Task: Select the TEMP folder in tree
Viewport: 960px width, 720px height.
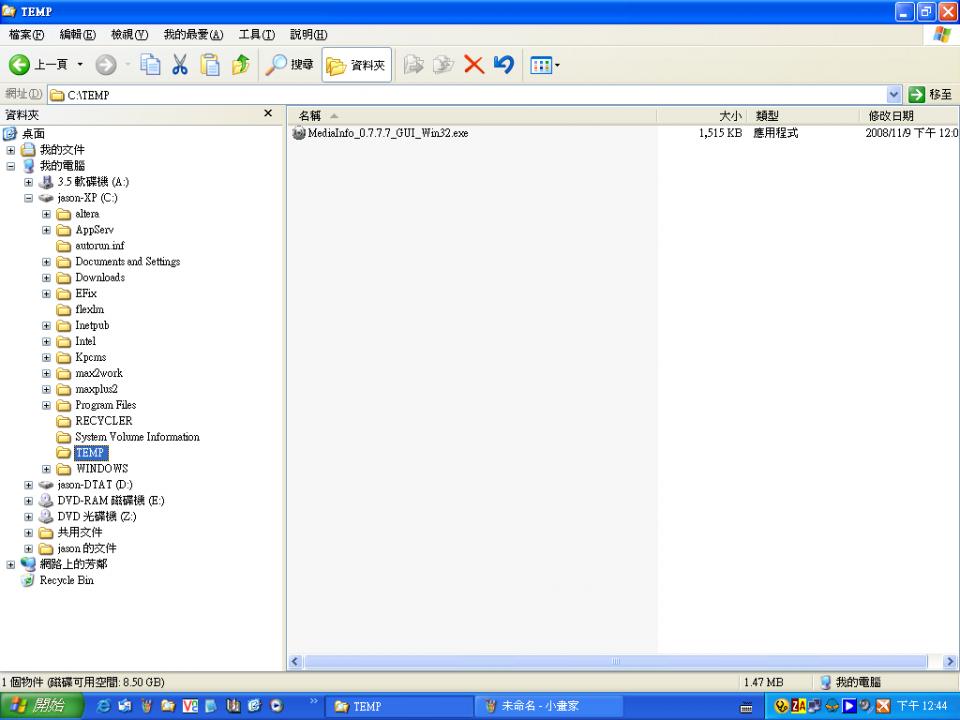Action: (90, 452)
